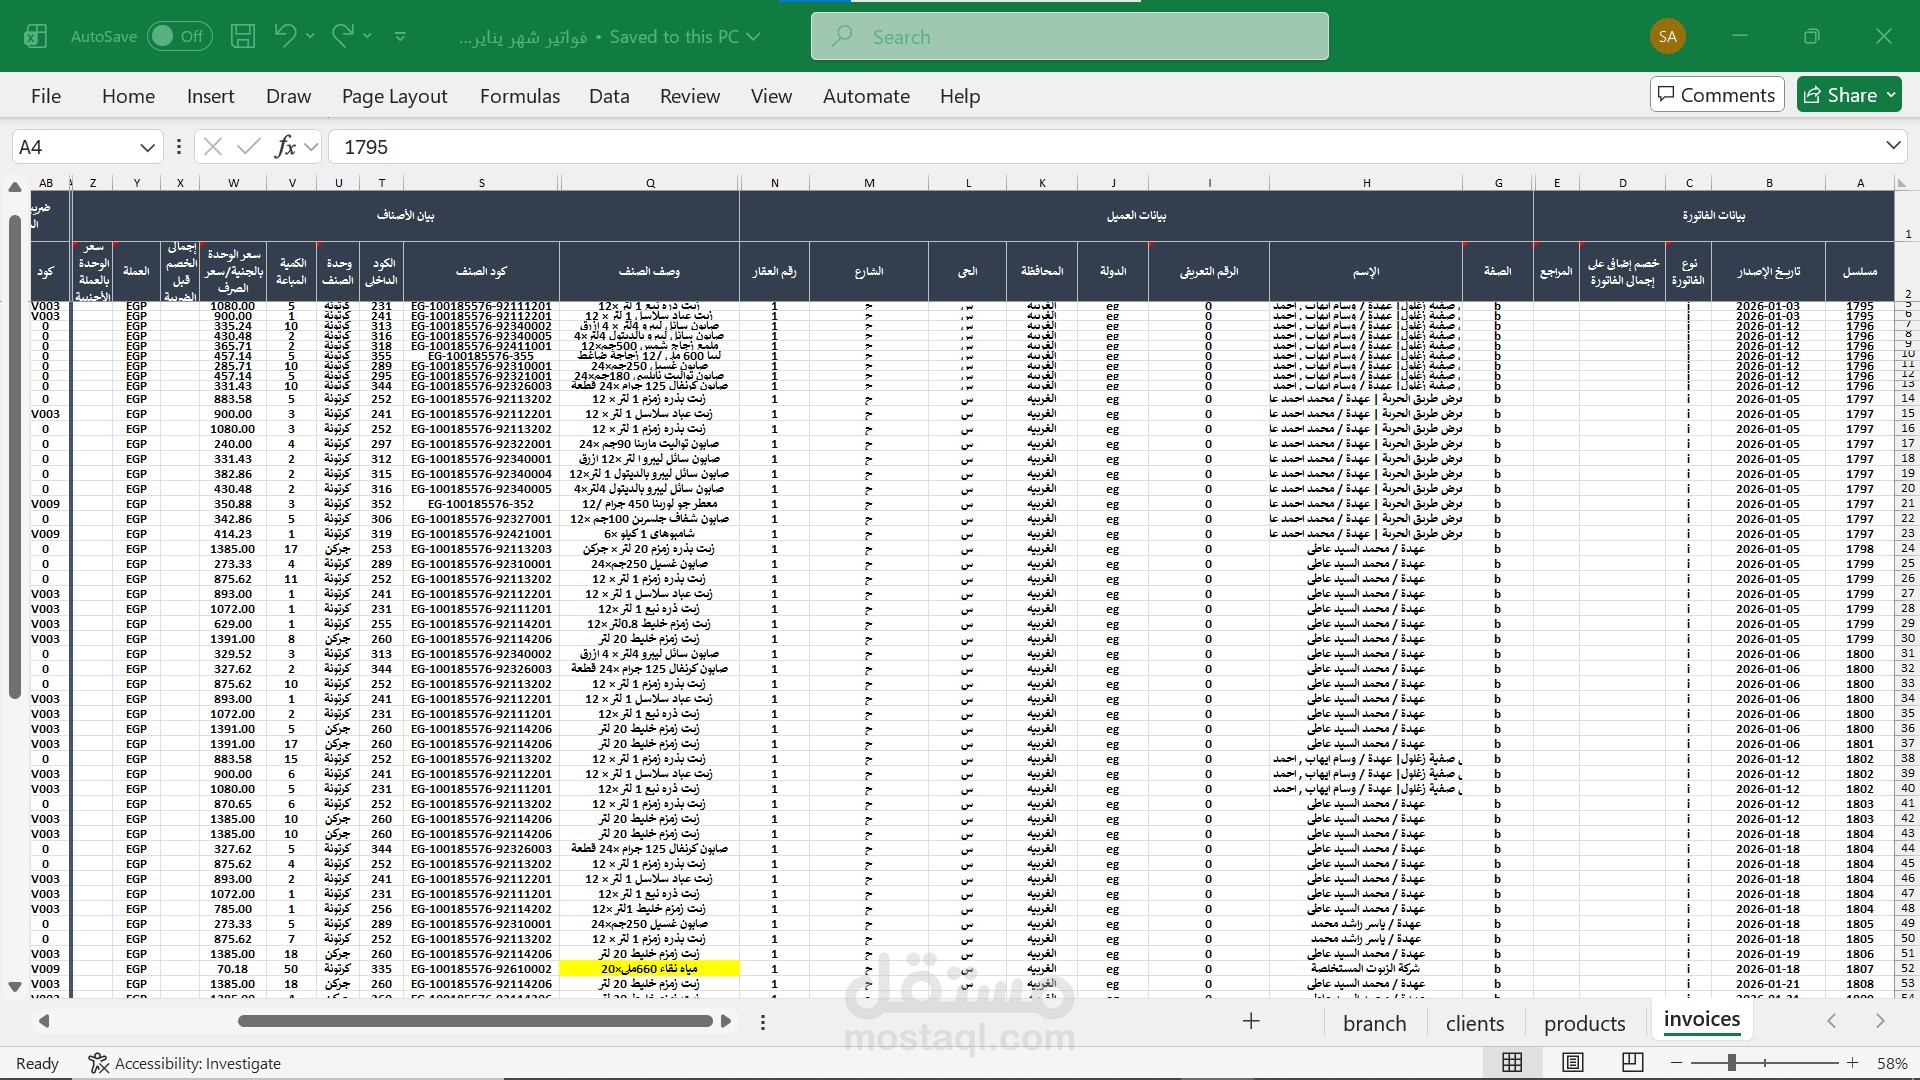Open the Share button dropdown
Viewport: 1920px width, 1080px height.
[1891, 95]
